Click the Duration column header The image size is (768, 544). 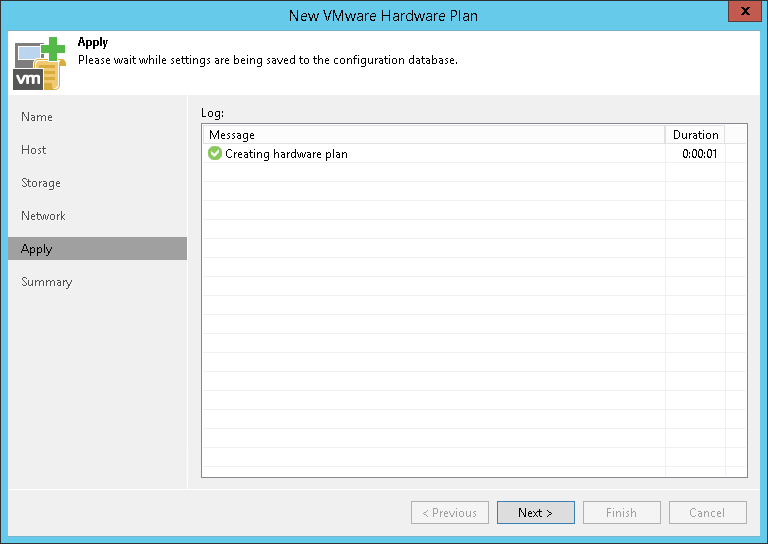coord(695,135)
